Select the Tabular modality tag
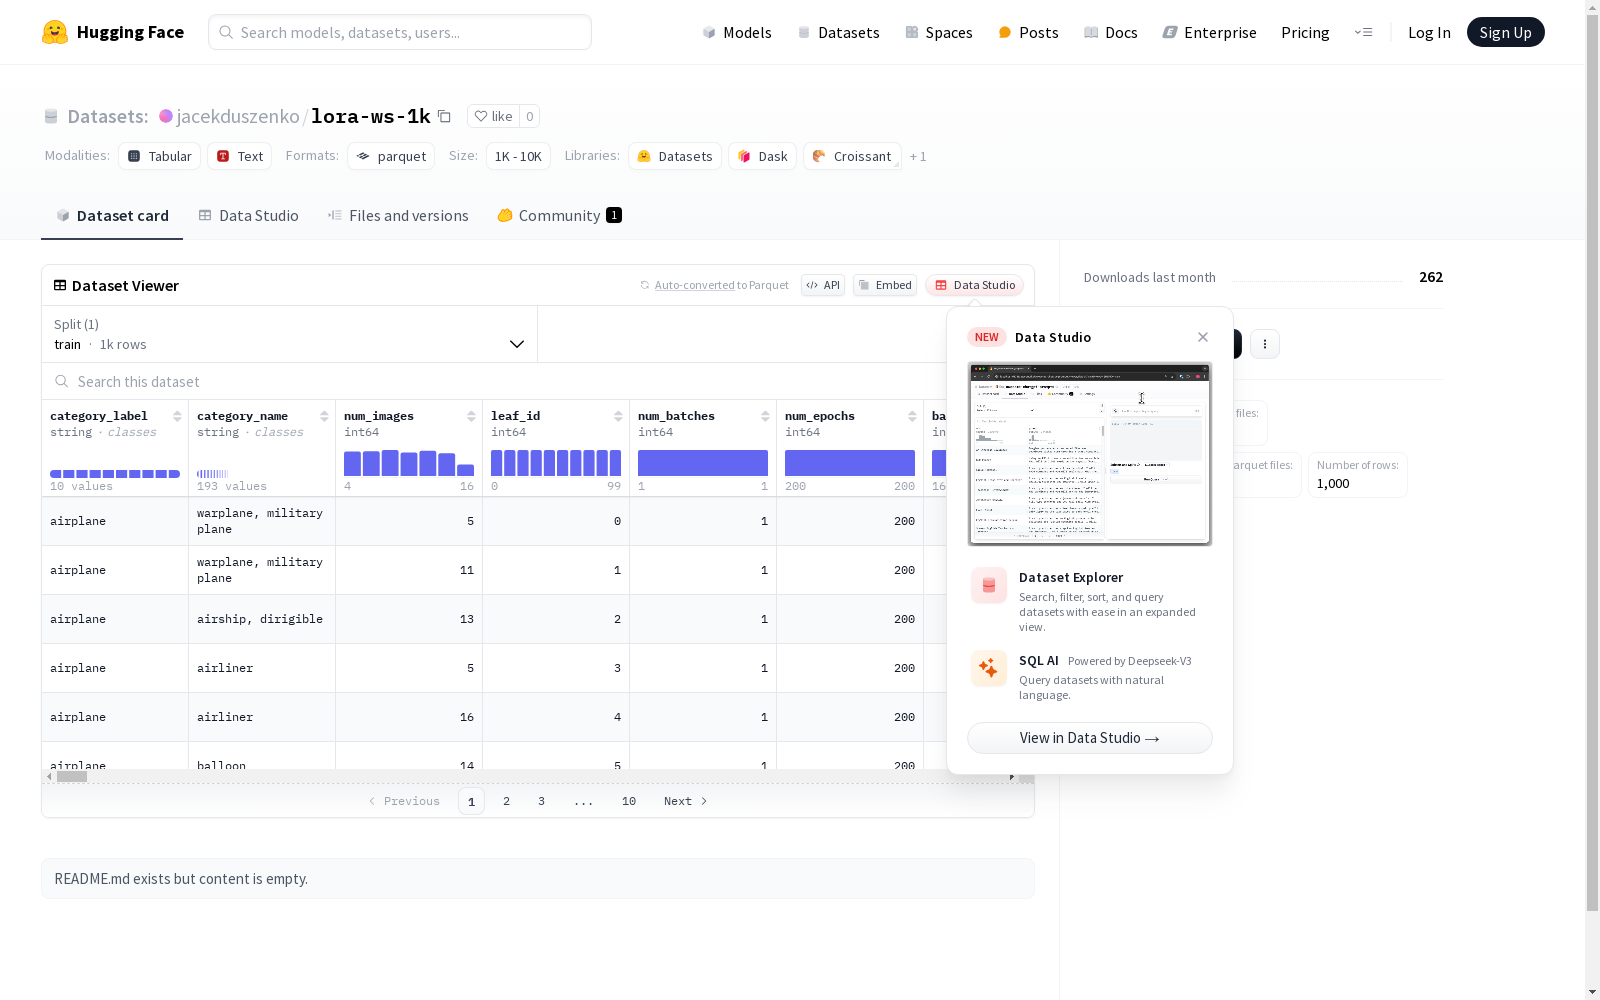 point(160,156)
